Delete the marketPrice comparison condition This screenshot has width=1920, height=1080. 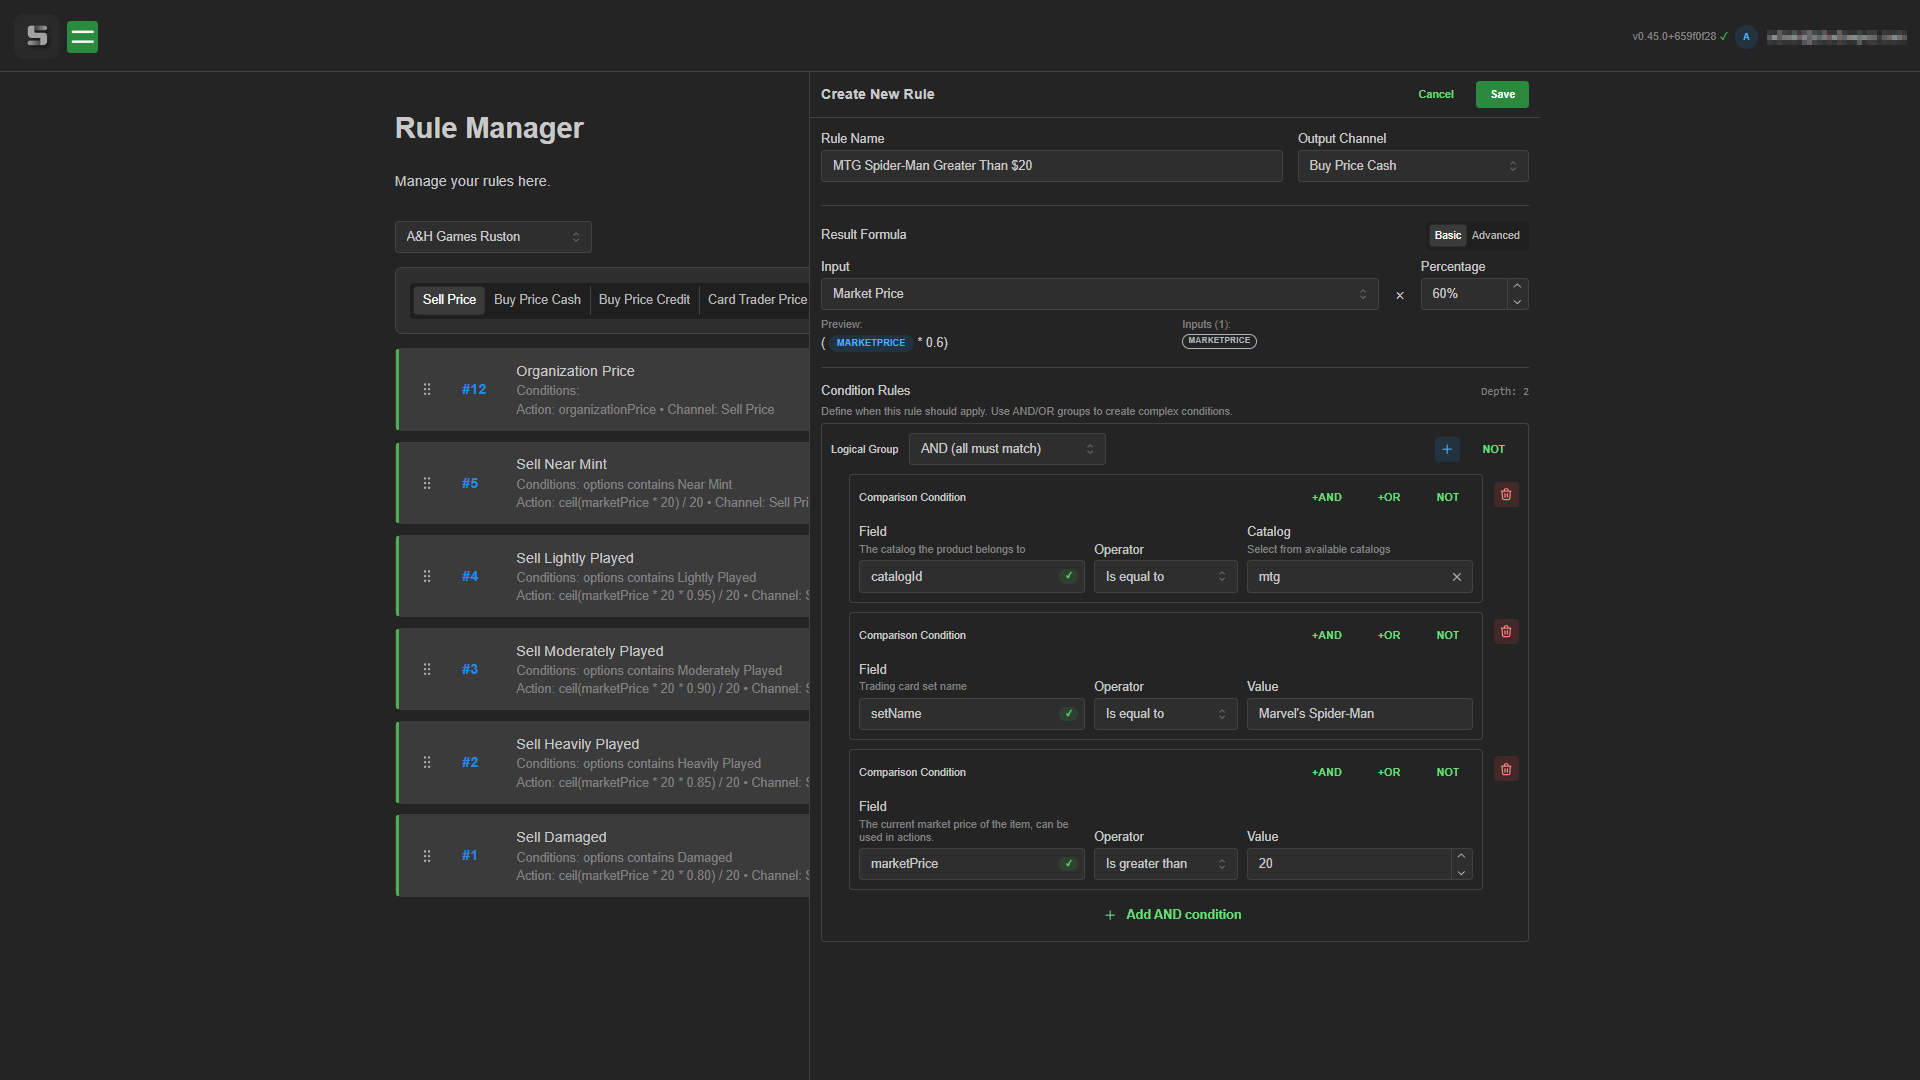click(1506, 768)
